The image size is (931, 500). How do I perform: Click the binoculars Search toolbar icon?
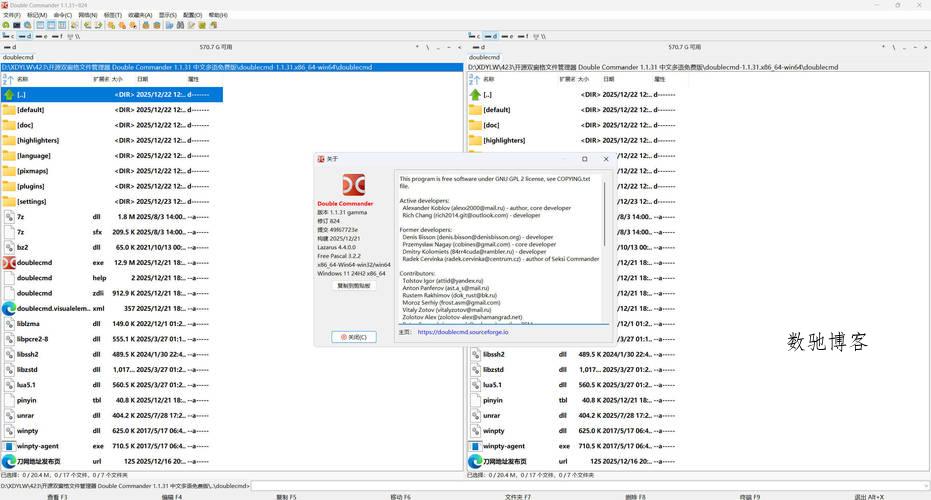[180, 25]
